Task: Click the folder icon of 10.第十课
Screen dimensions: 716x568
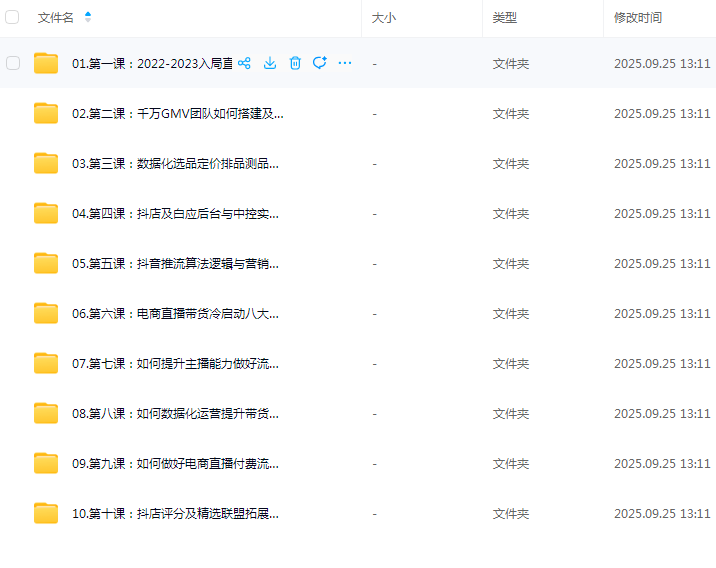Action: (x=46, y=513)
